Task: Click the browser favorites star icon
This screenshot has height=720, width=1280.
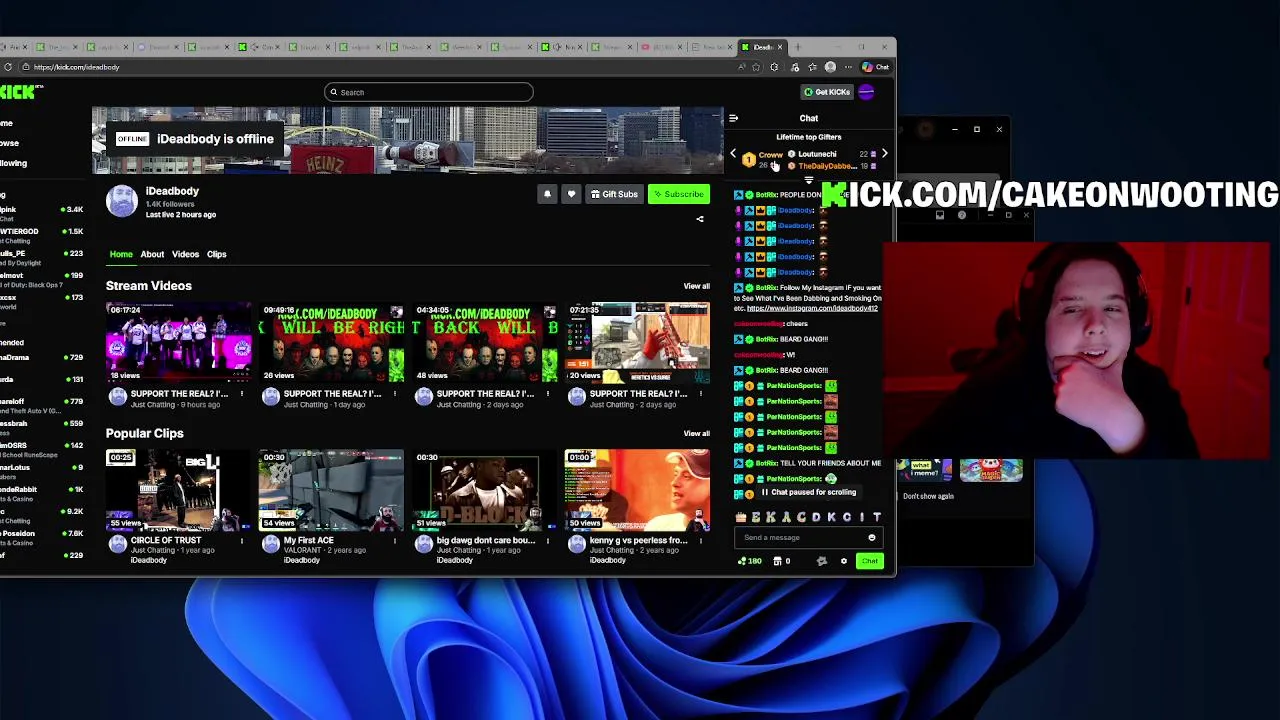Action: [757, 67]
